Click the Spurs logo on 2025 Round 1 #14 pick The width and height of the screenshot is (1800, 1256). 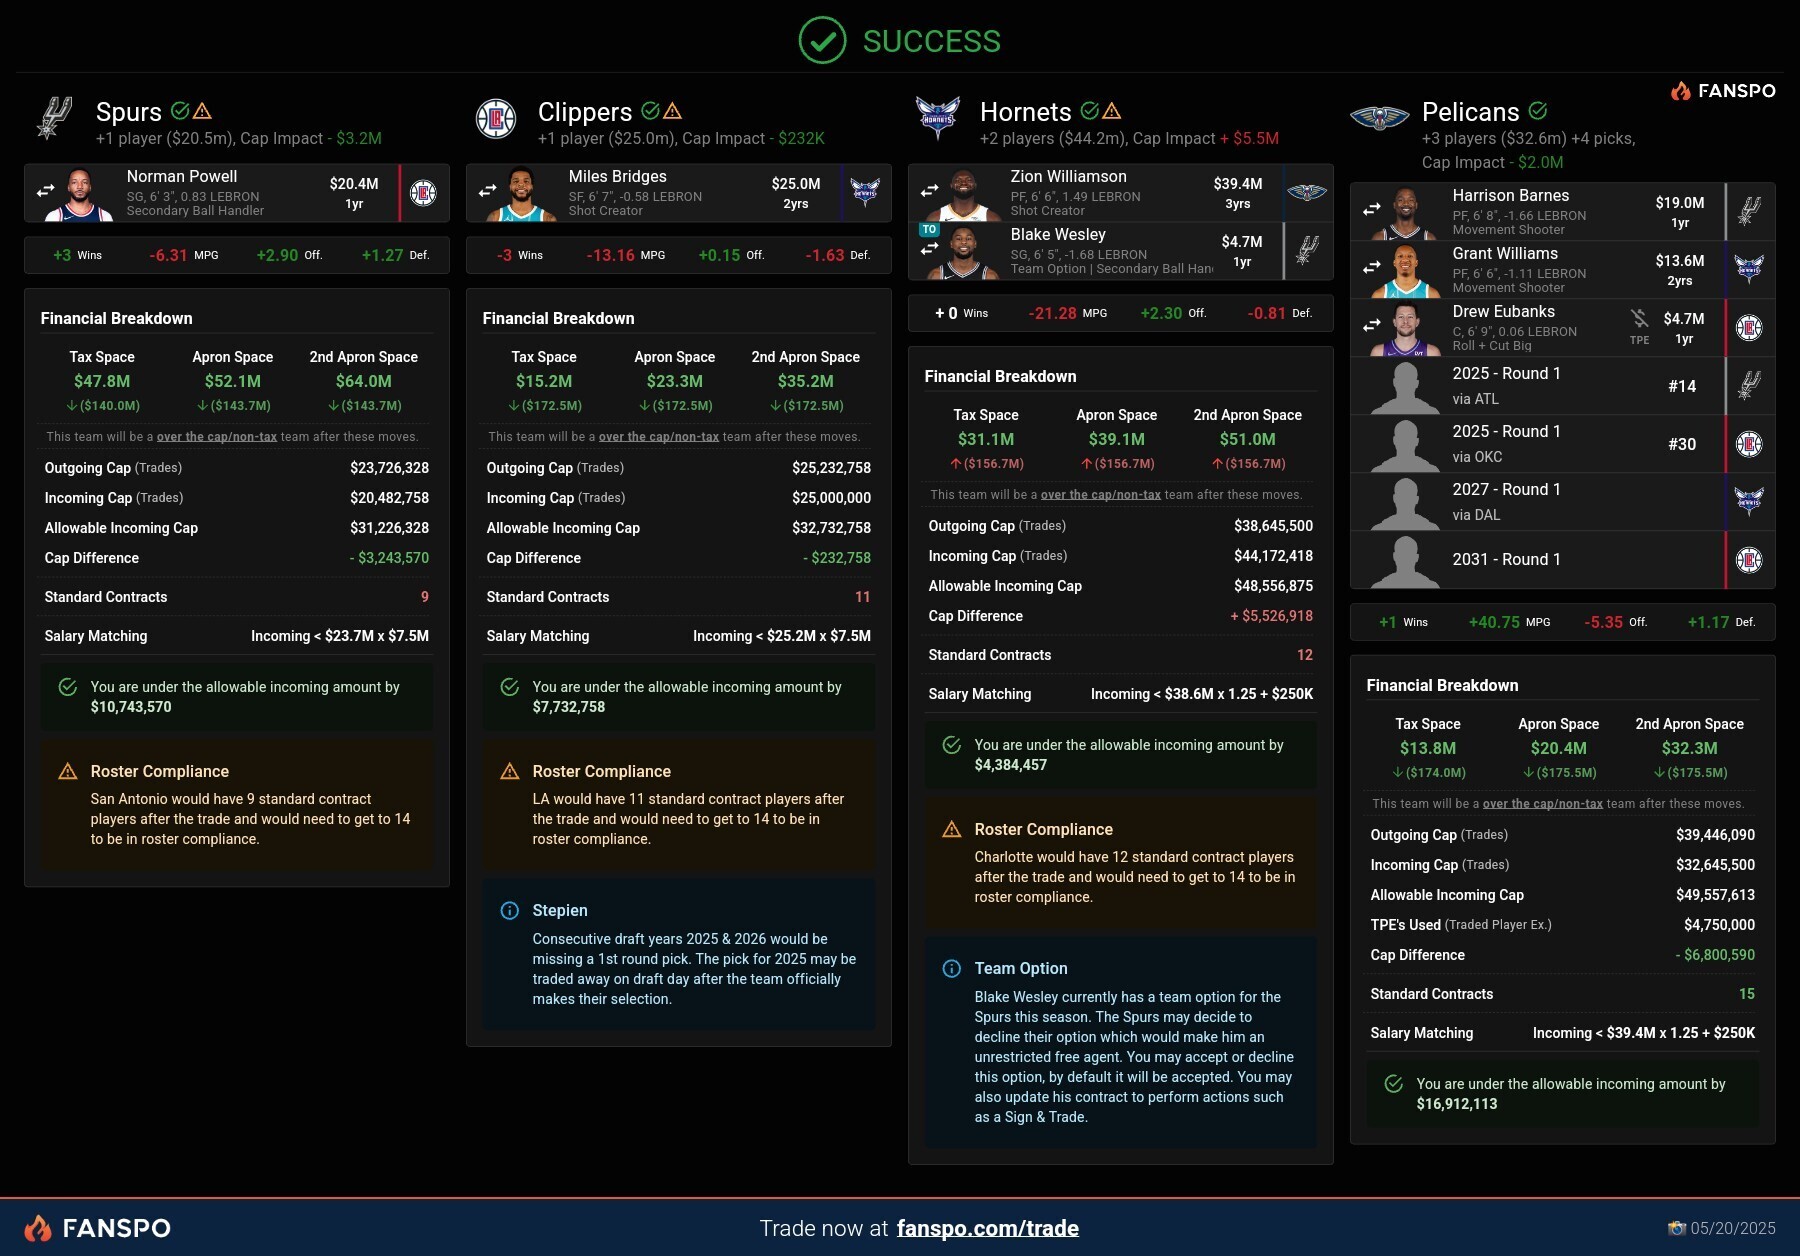(x=1749, y=386)
